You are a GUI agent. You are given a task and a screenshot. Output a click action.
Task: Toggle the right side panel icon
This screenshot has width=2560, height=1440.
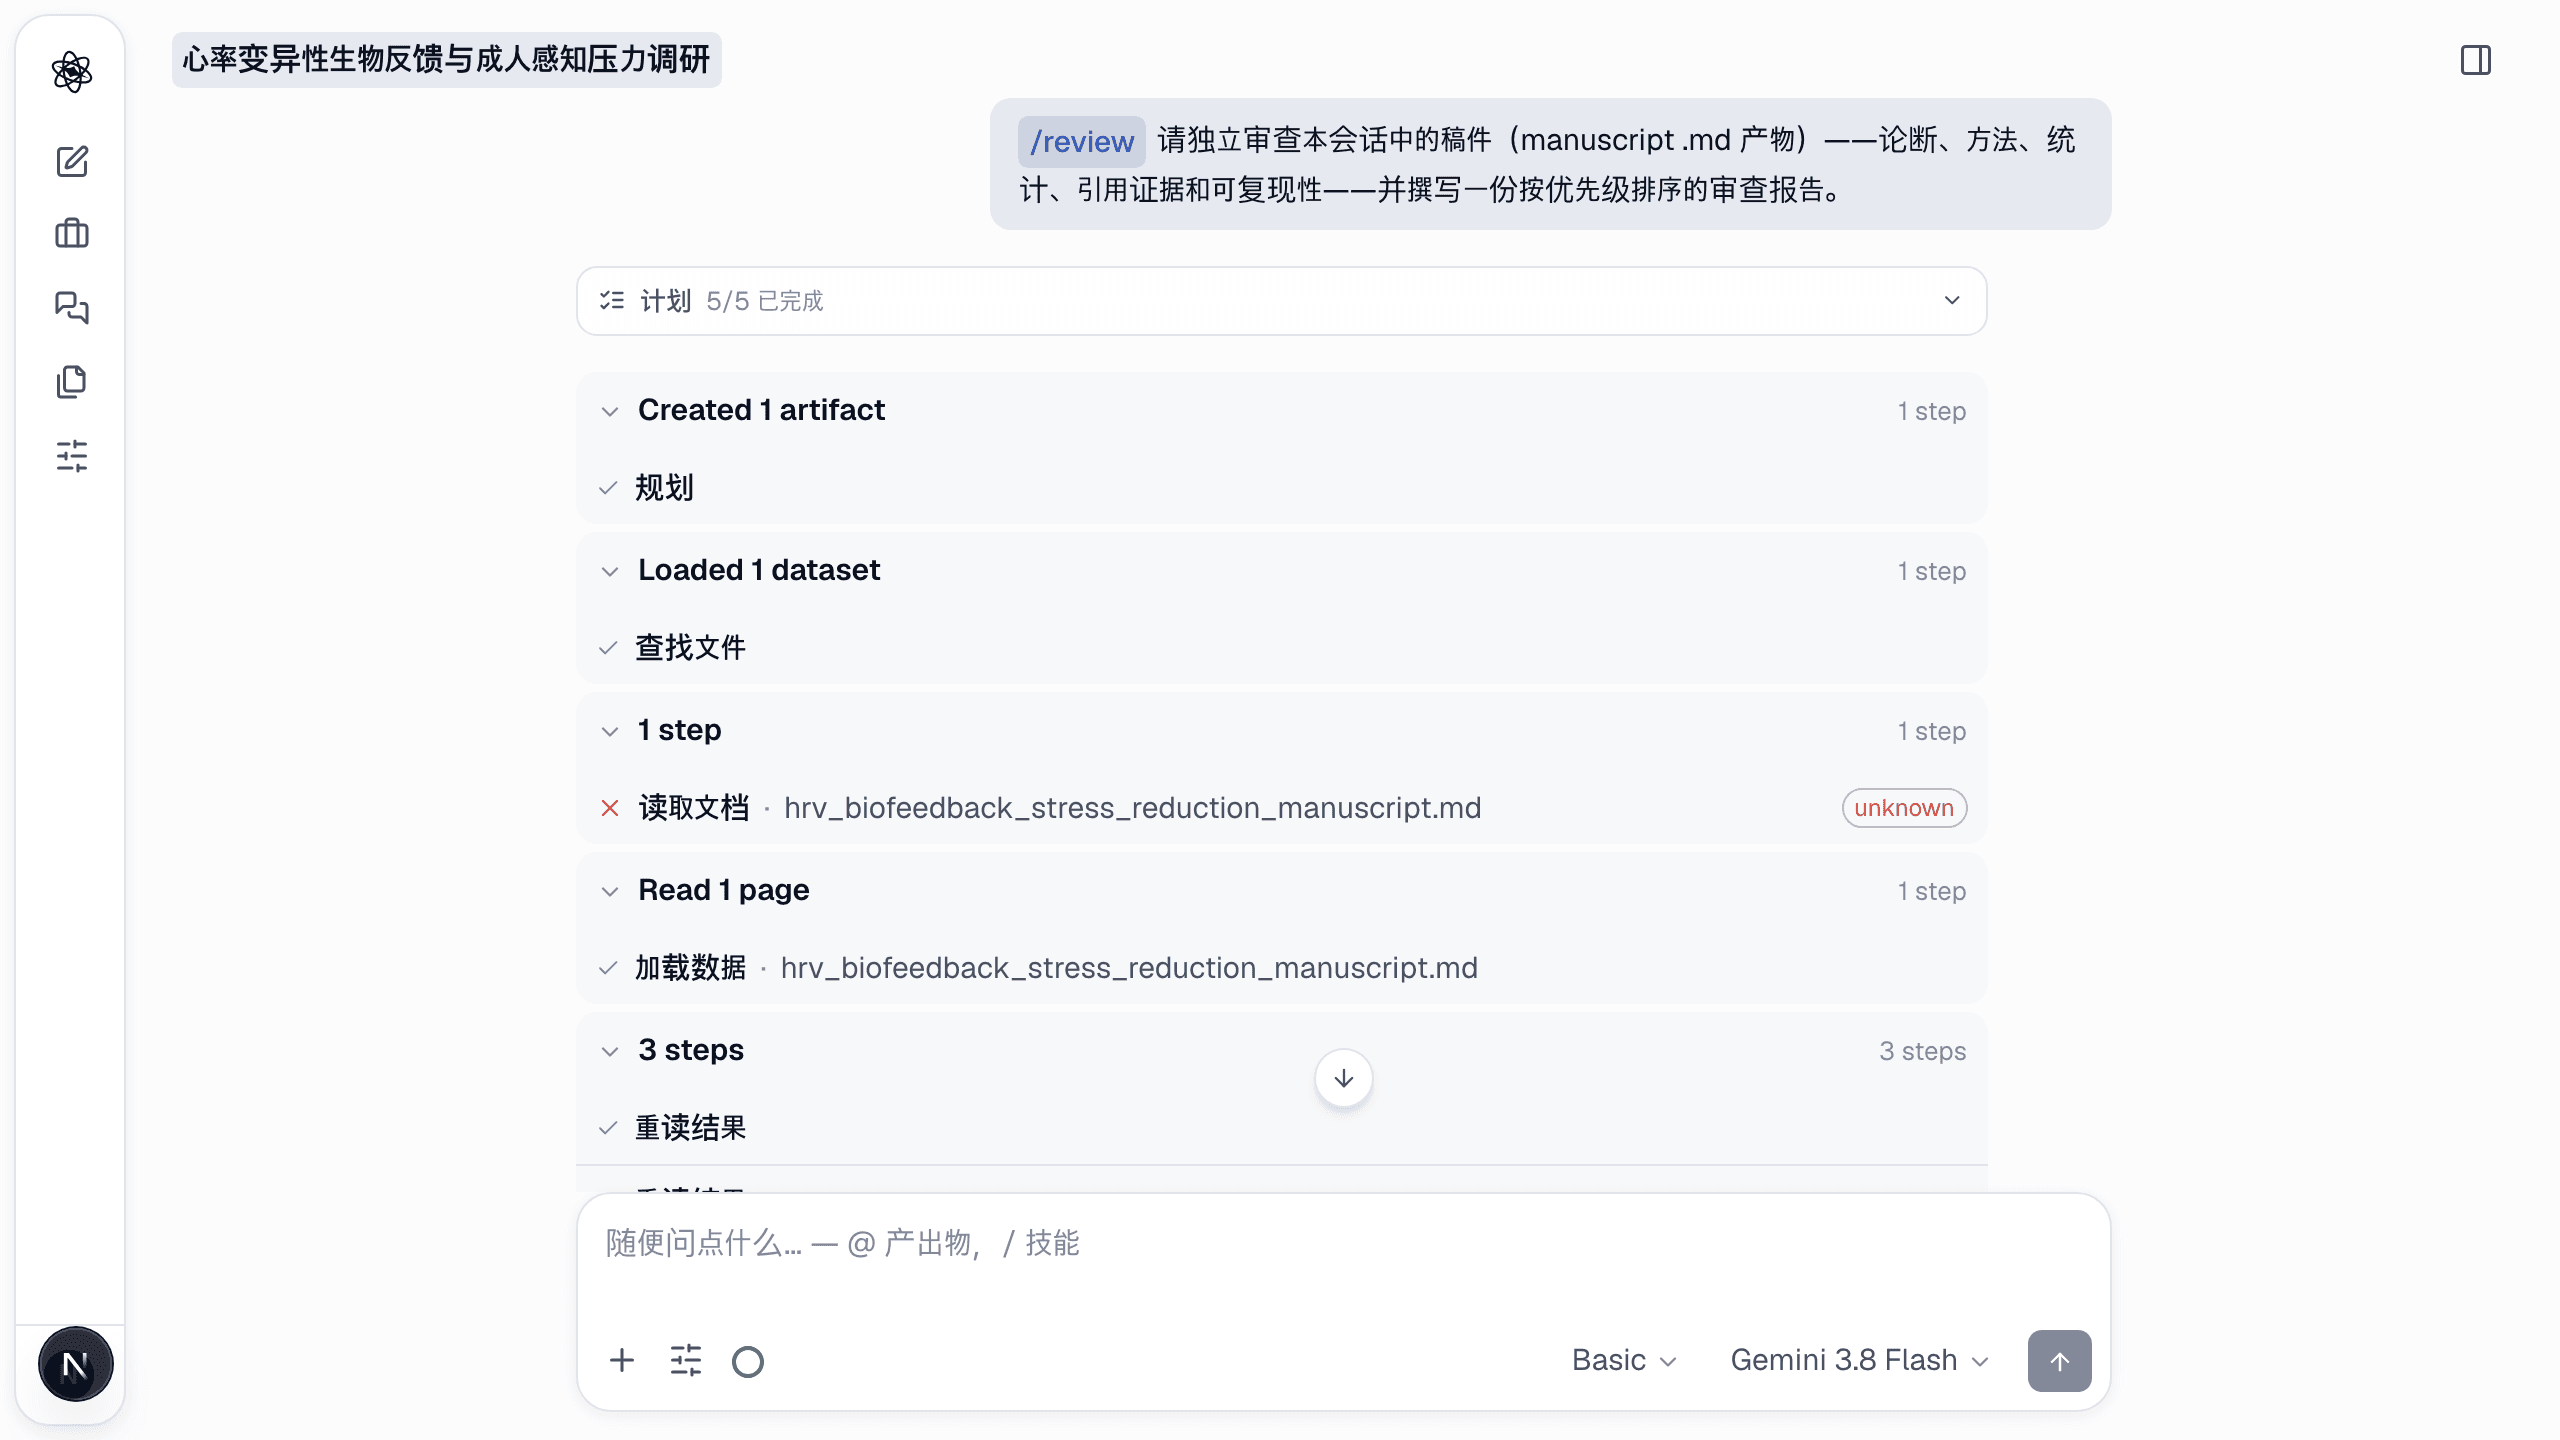(2476, 60)
